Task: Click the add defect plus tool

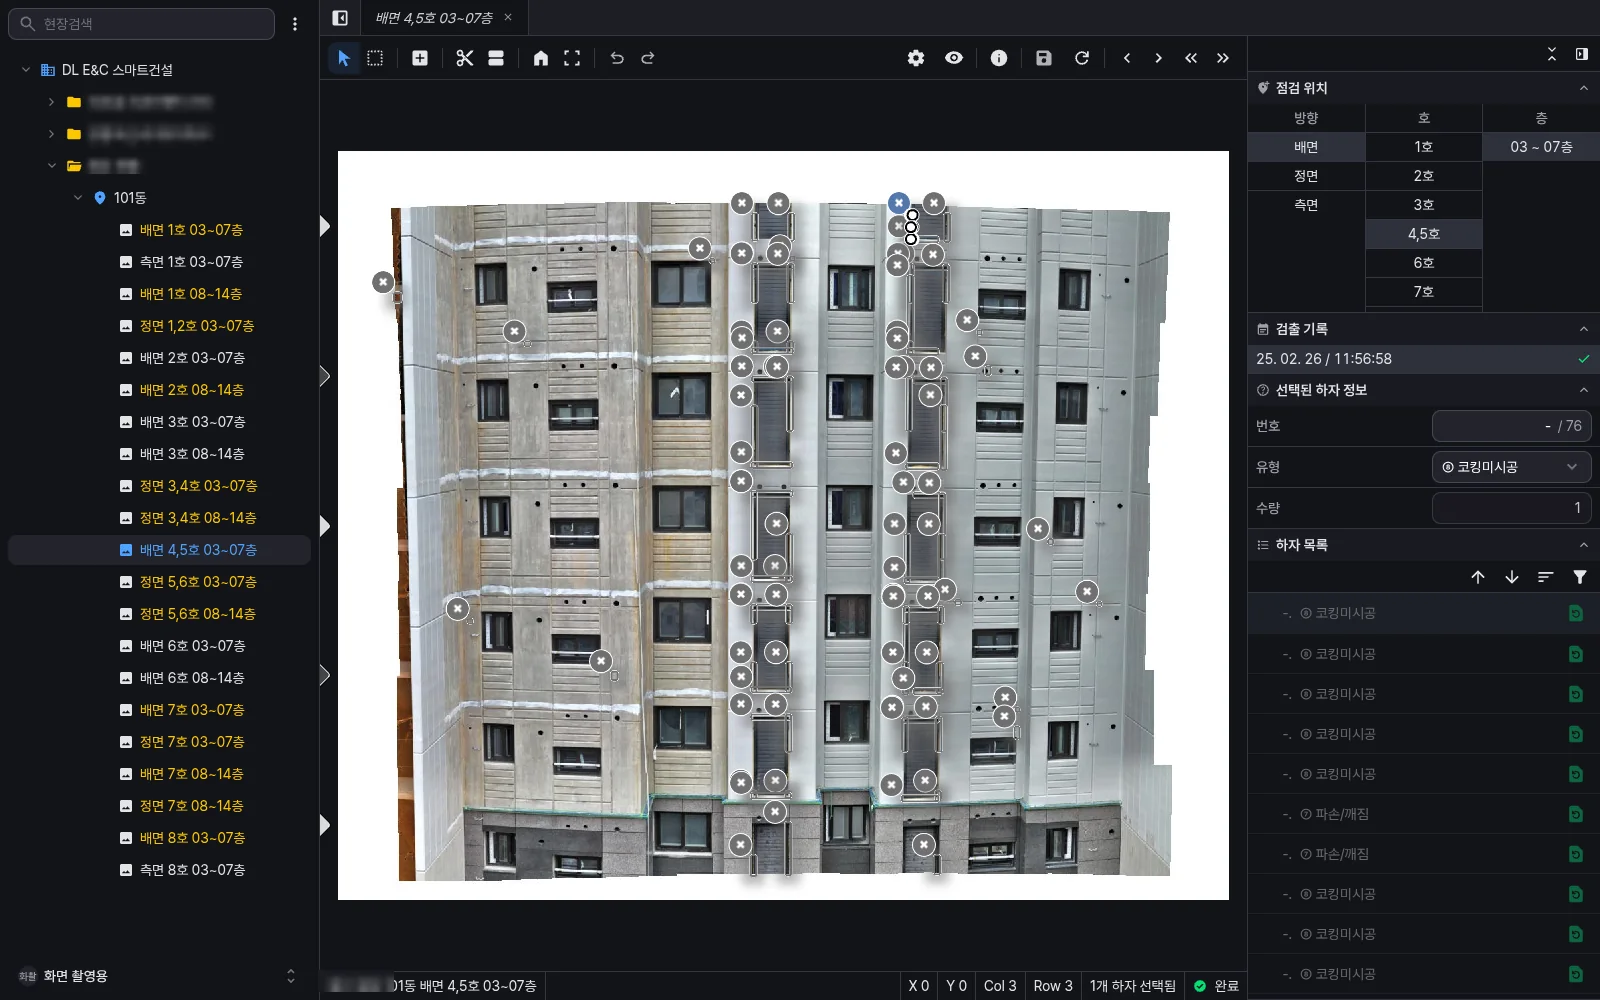Action: [x=420, y=58]
